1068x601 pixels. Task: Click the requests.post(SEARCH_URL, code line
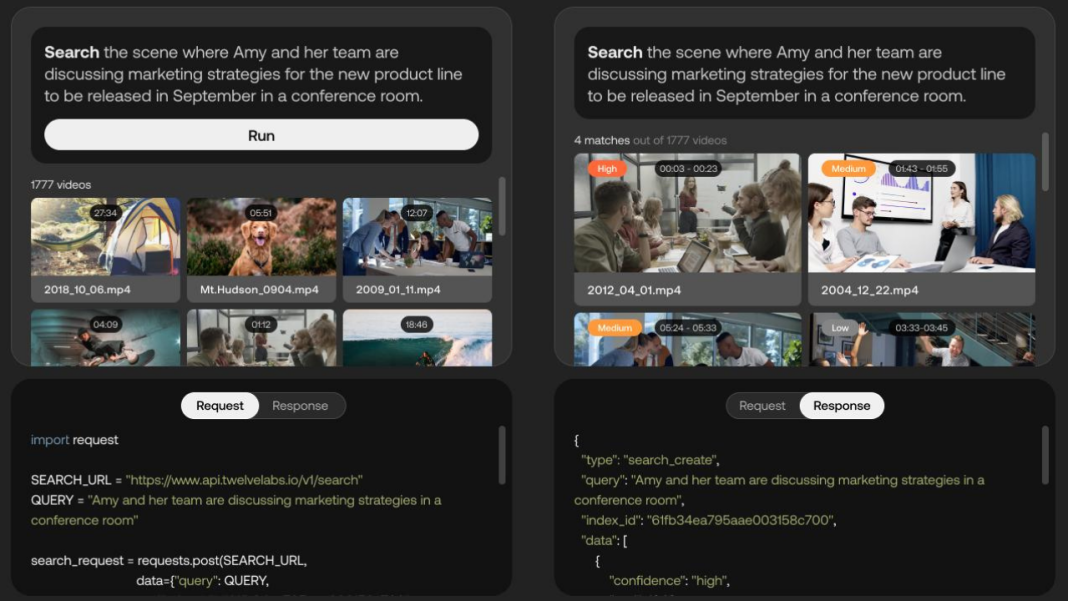168,560
